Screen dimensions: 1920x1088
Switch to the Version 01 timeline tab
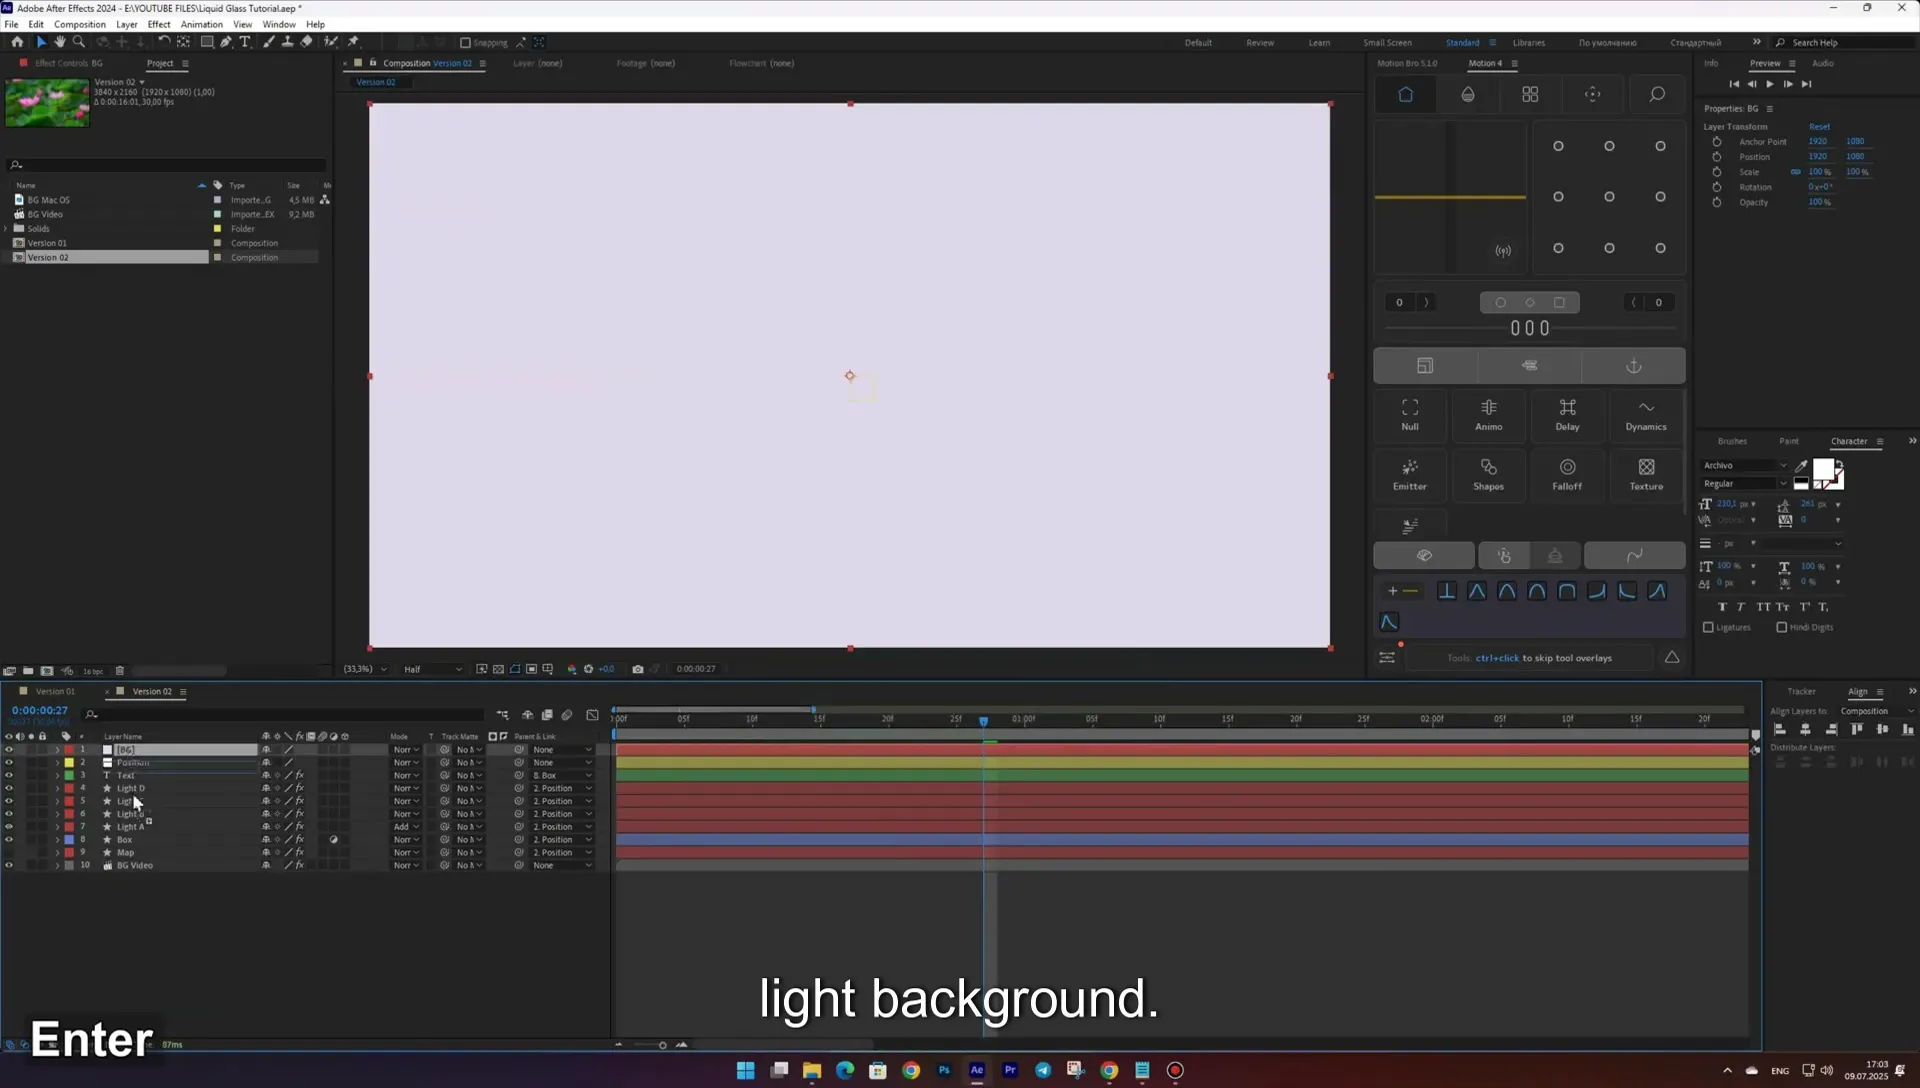55,692
